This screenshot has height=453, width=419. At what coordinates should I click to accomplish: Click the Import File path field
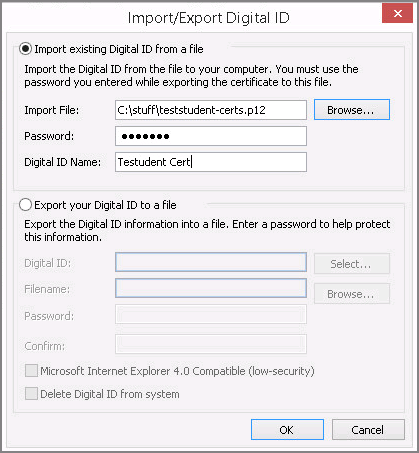pyautogui.click(x=211, y=110)
